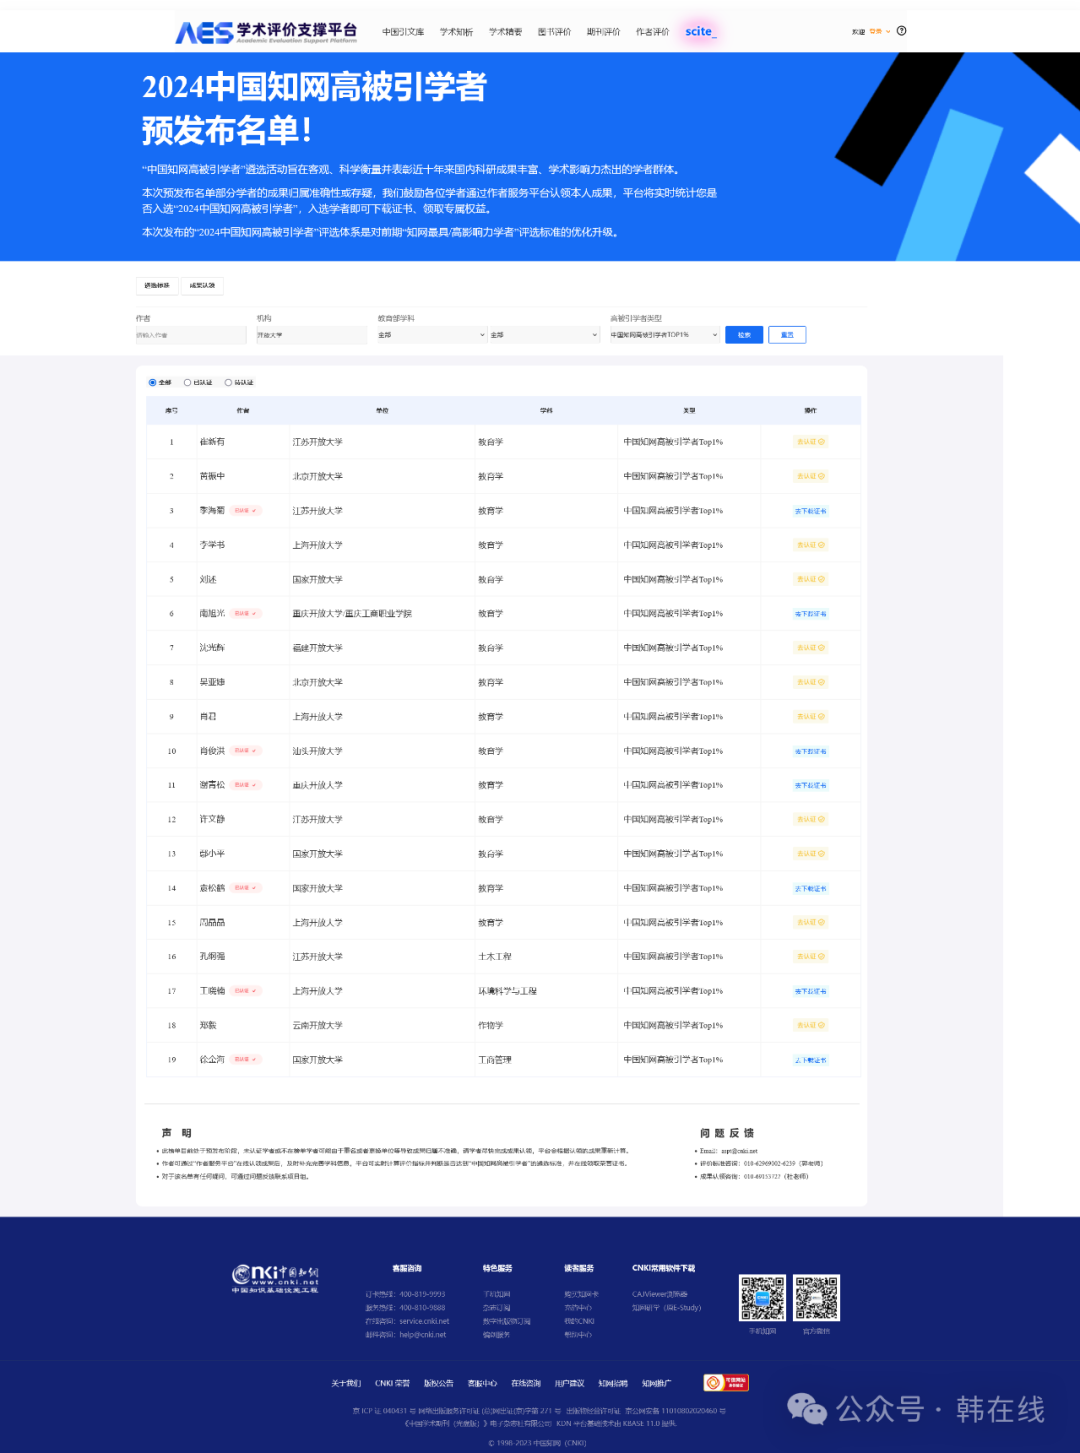Open the 中国引文库 menu item
The width and height of the screenshot is (1080, 1453).
point(403,32)
